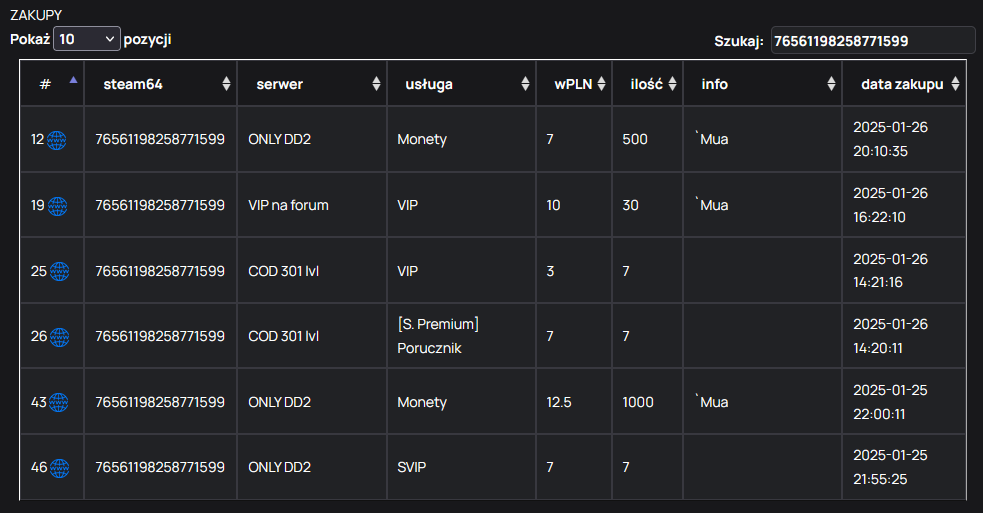Sort table by serwer column
Screen dimensions: 983x513
(376, 84)
